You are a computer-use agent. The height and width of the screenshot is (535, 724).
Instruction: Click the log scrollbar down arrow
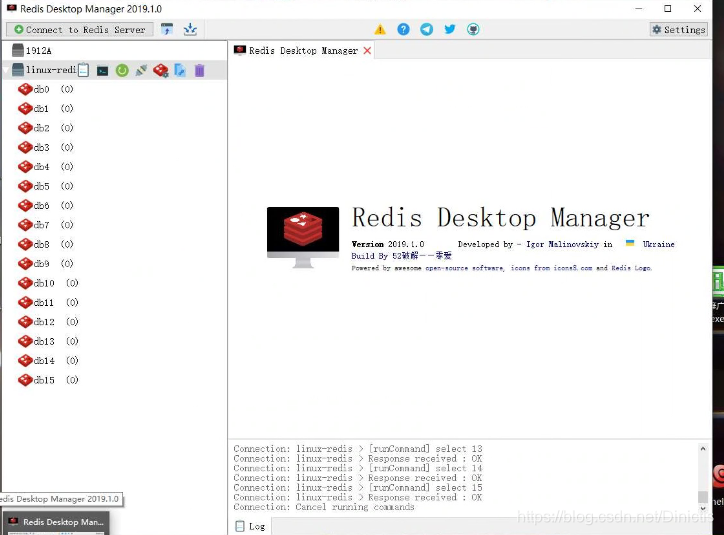tap(703, 508)
